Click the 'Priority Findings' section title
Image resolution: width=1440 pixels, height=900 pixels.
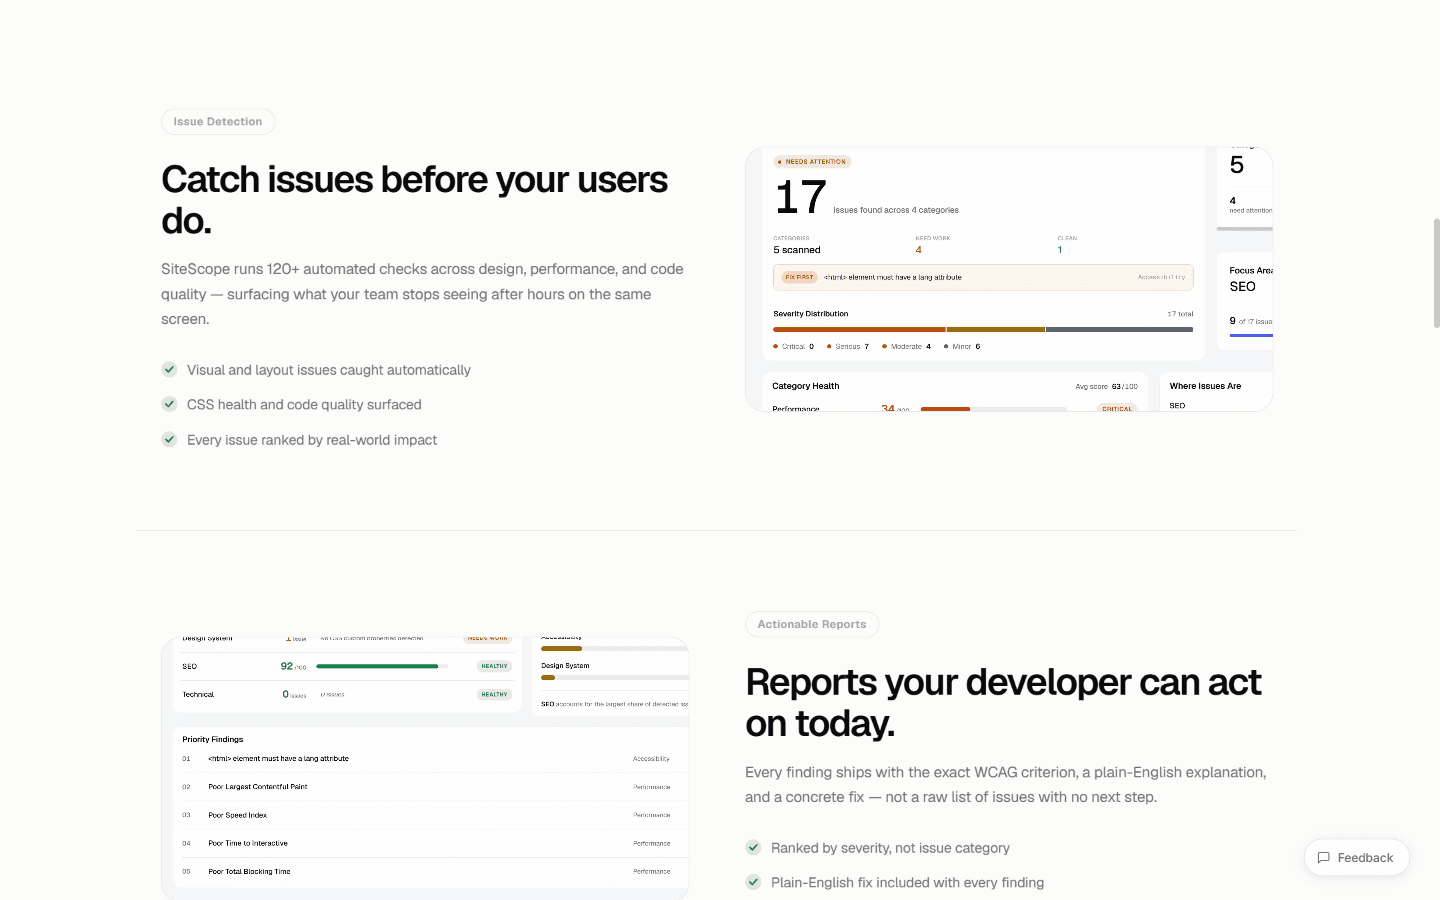213,739
